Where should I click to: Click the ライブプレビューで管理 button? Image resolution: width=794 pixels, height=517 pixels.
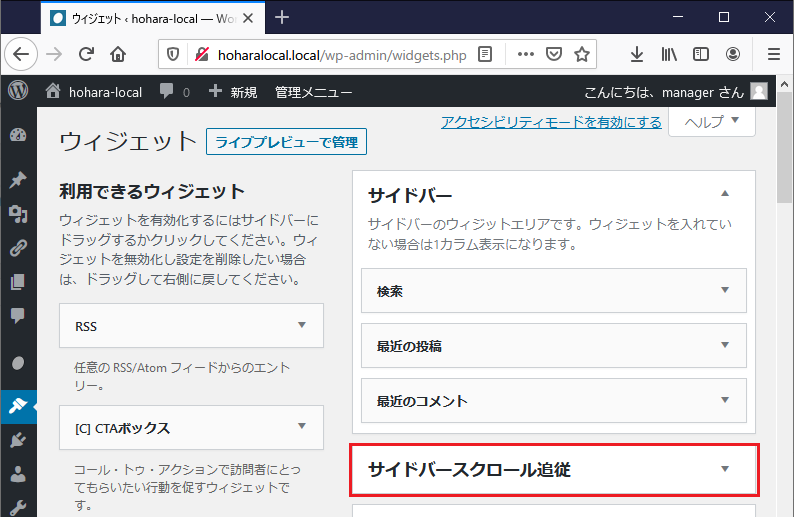(x=286, y=142)
